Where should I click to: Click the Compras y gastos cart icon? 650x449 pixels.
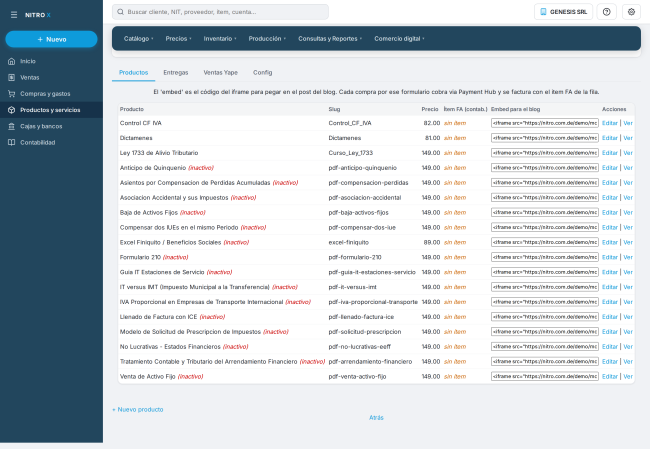12,94
